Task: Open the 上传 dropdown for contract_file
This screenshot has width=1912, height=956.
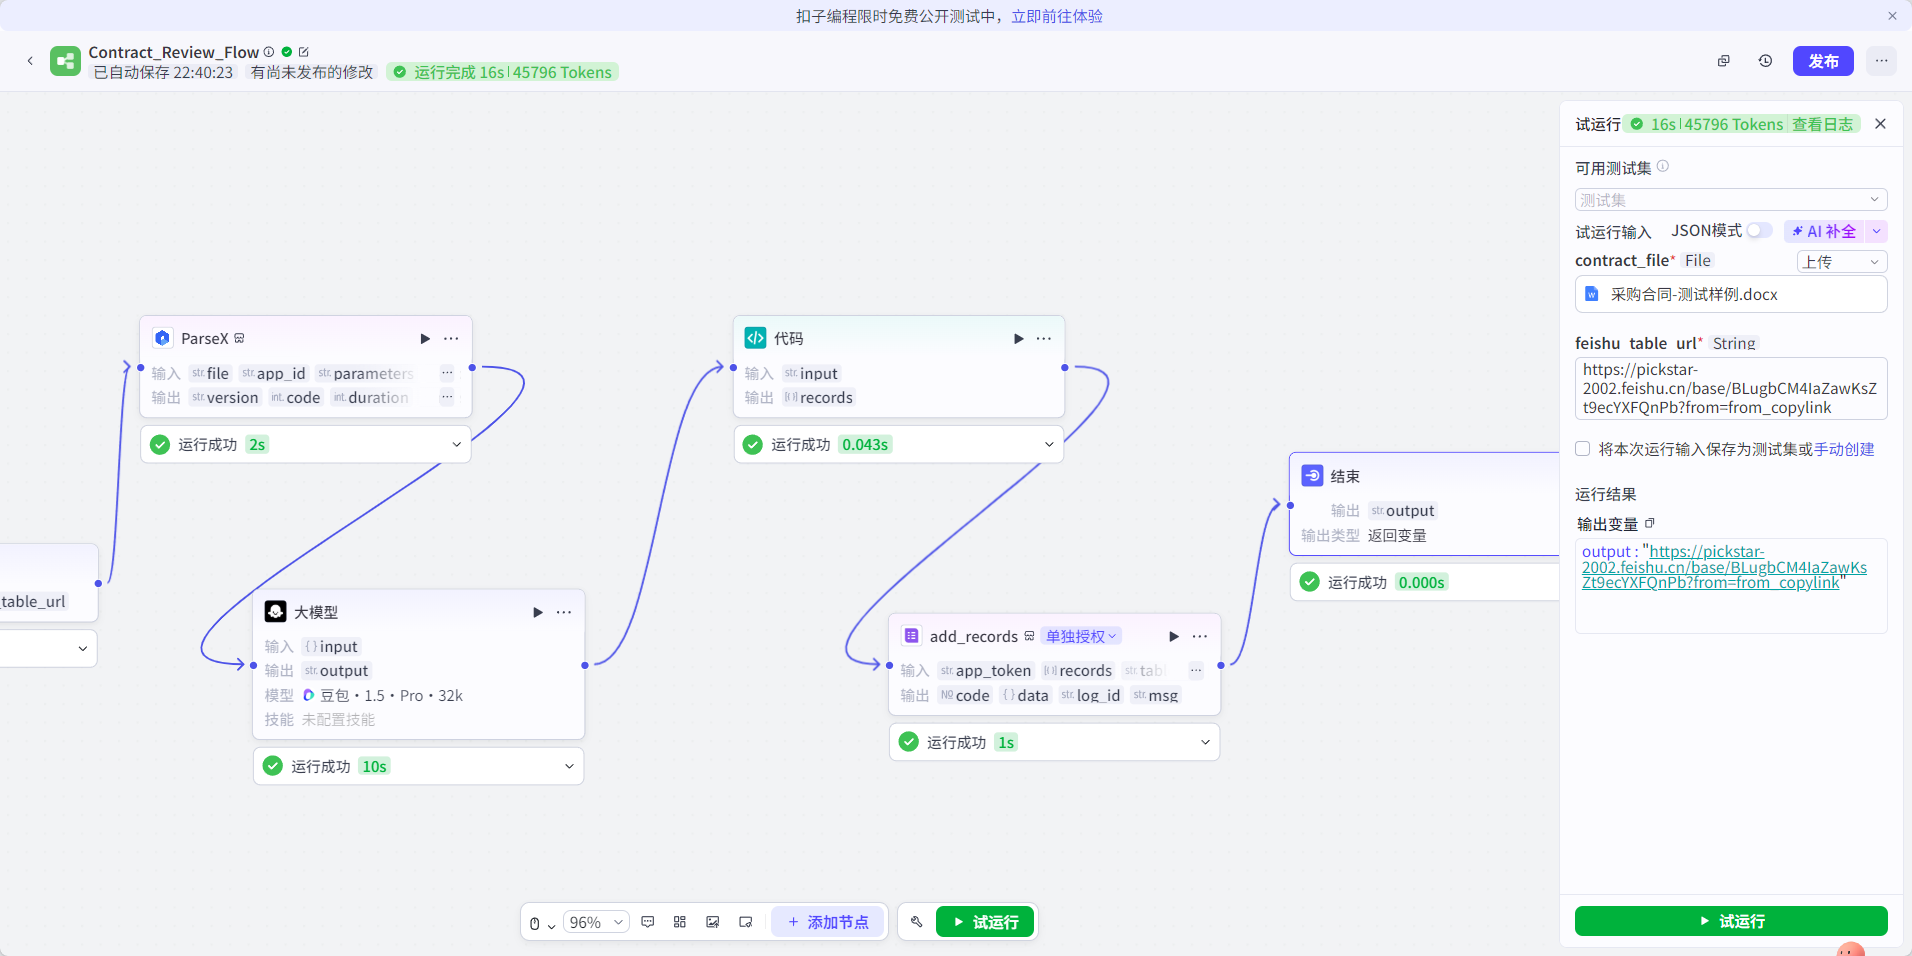Action: [1840, 260]
